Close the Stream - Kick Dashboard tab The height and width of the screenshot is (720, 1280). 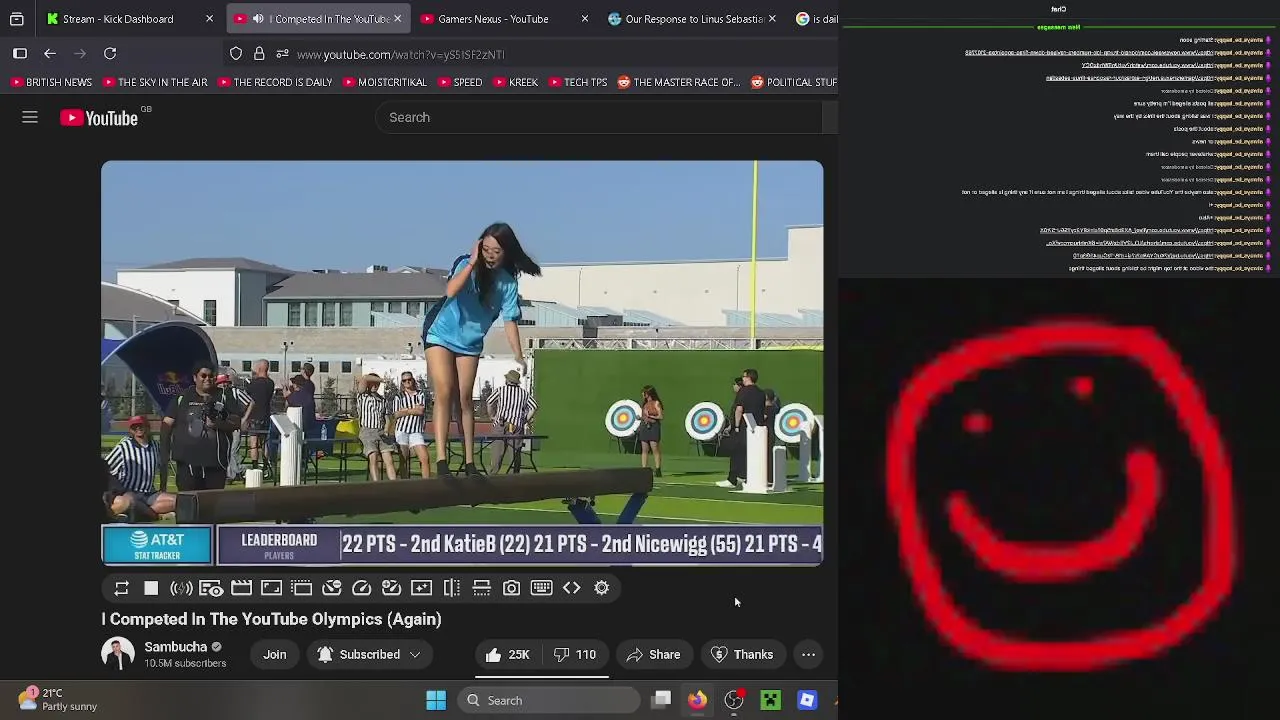209,19
